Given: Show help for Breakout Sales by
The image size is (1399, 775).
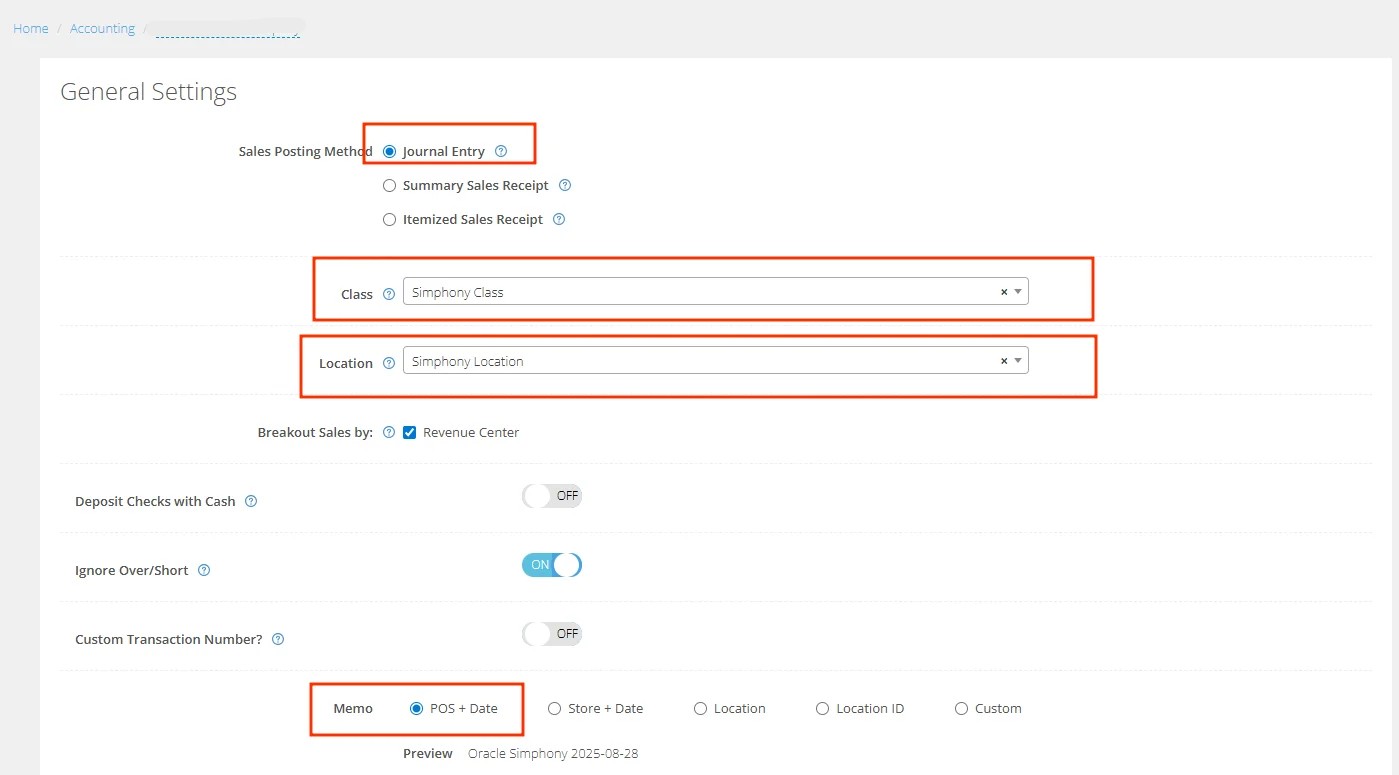Looking at the screenshot, I should coord(389,432).
